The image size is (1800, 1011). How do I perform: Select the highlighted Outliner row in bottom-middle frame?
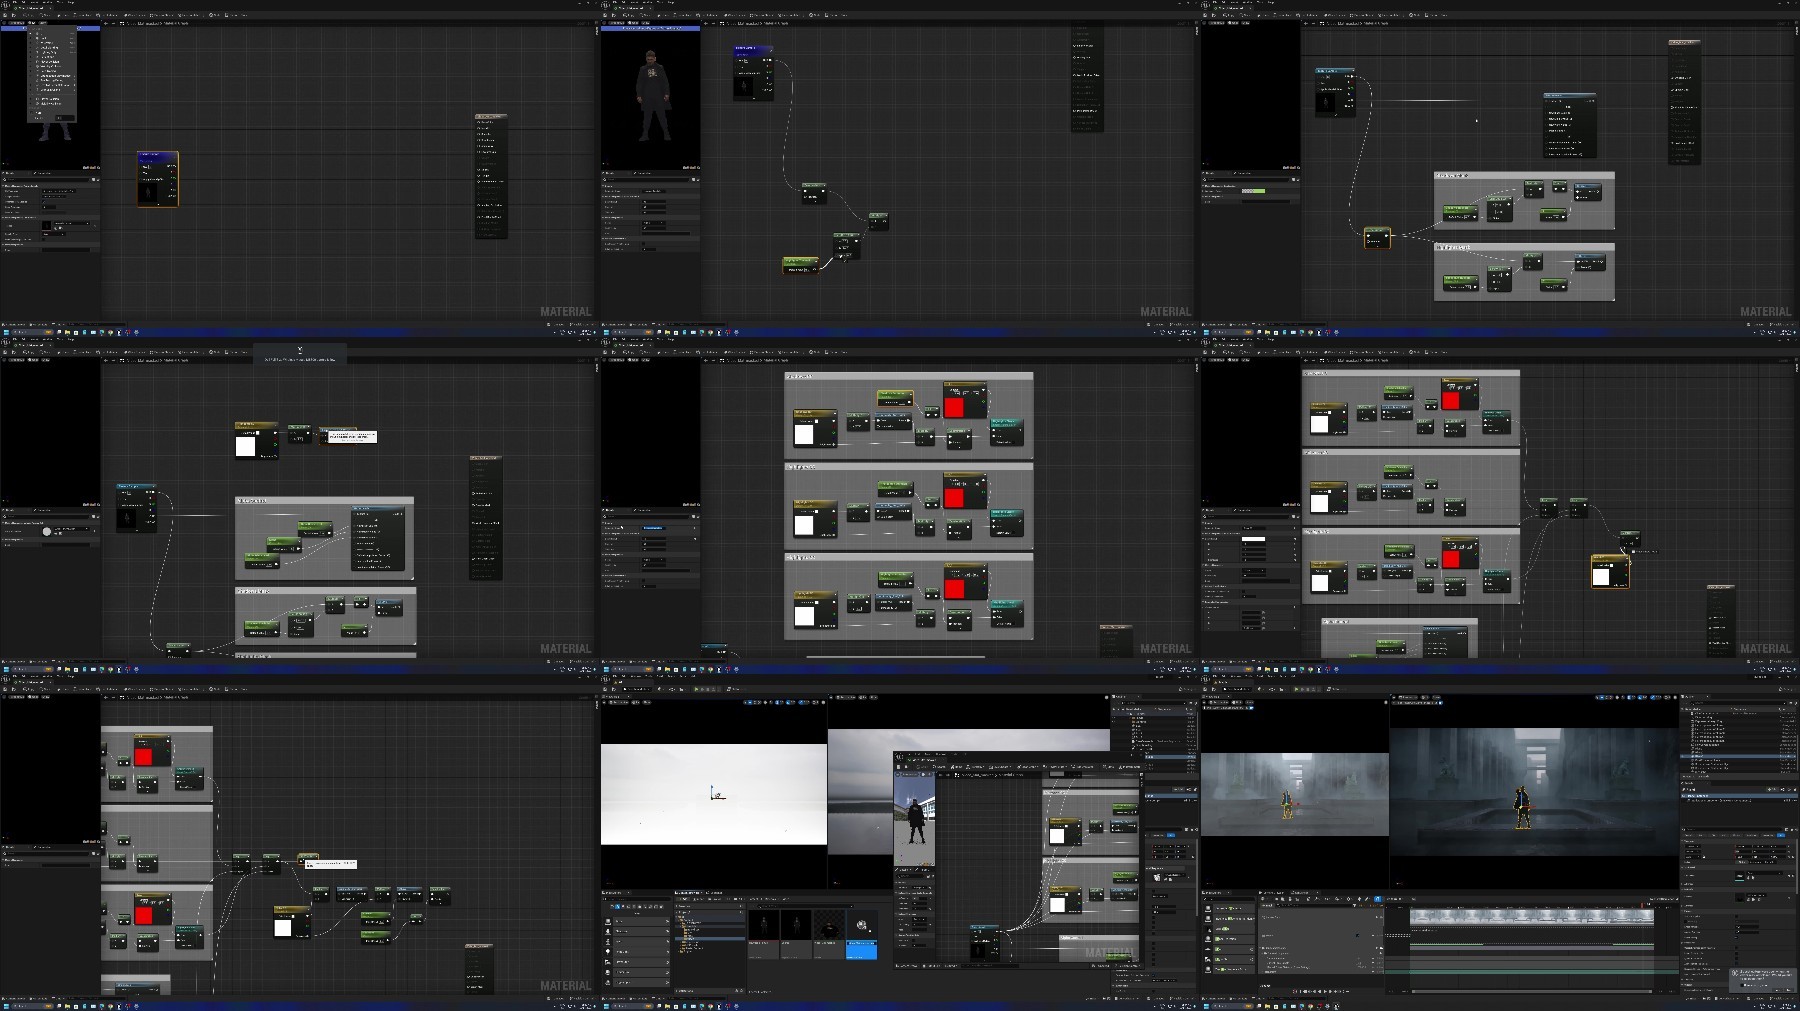click(x=1168, y=757)
